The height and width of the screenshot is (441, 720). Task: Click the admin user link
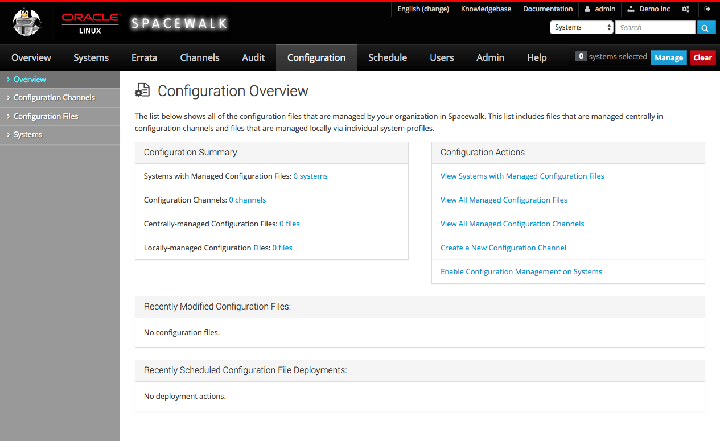(x=600, y=9)
